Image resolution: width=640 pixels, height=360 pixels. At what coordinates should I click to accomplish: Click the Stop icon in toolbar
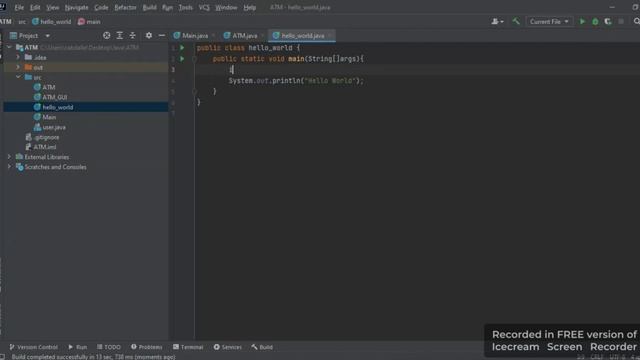click(x=621, y=22)
